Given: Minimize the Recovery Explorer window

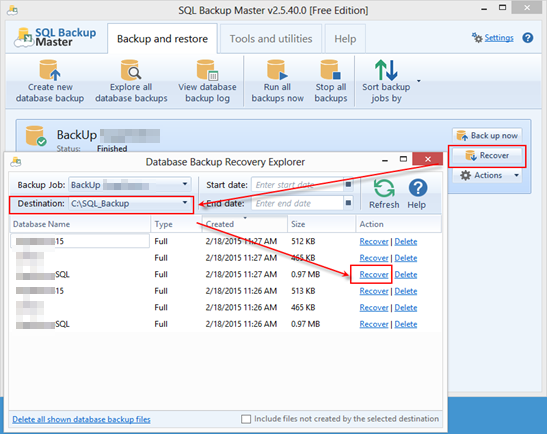Looking at the screenshot, I should [385, 160].
